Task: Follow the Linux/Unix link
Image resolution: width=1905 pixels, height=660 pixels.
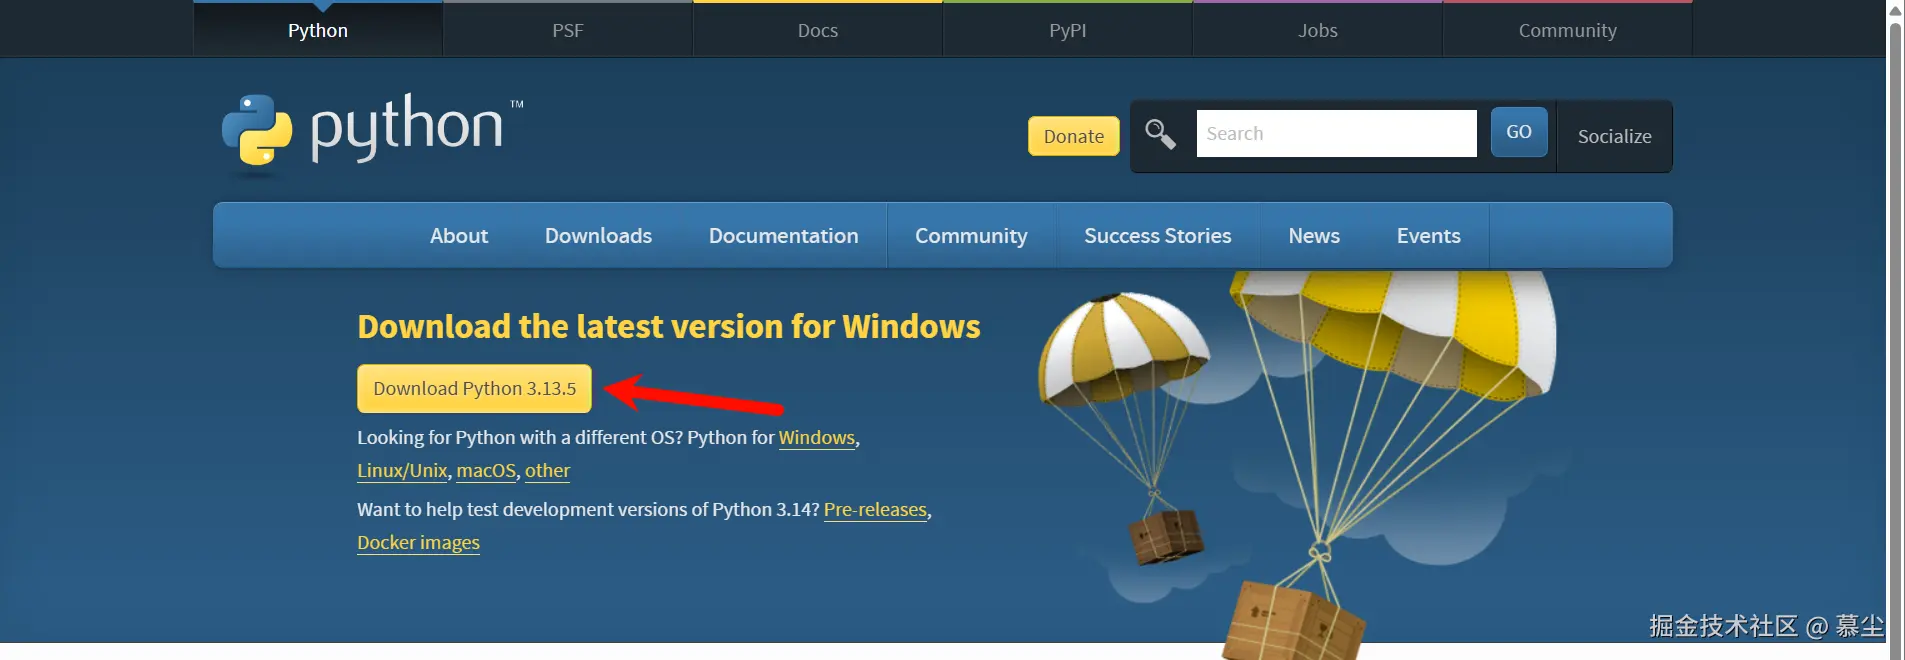Action: point(402,471)
